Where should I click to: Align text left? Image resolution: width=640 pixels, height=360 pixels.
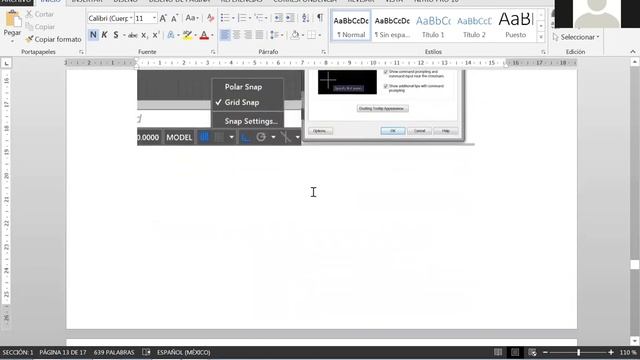[225, 35]
